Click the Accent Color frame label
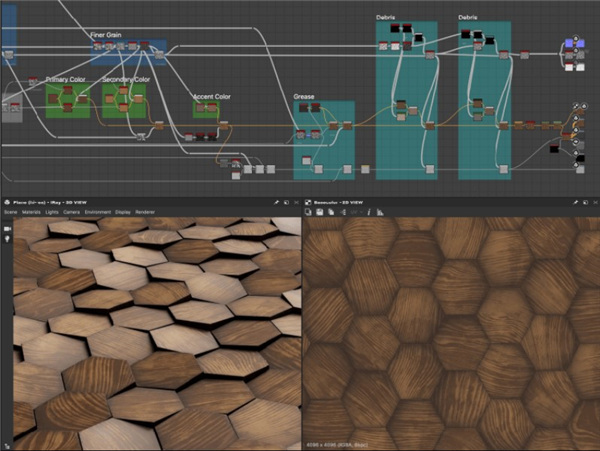 pos(211,97)
